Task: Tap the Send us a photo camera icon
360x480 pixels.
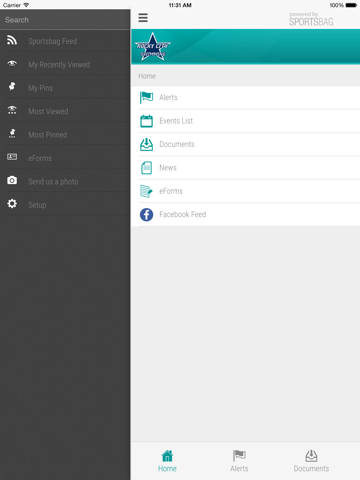Action: (12, 180)
